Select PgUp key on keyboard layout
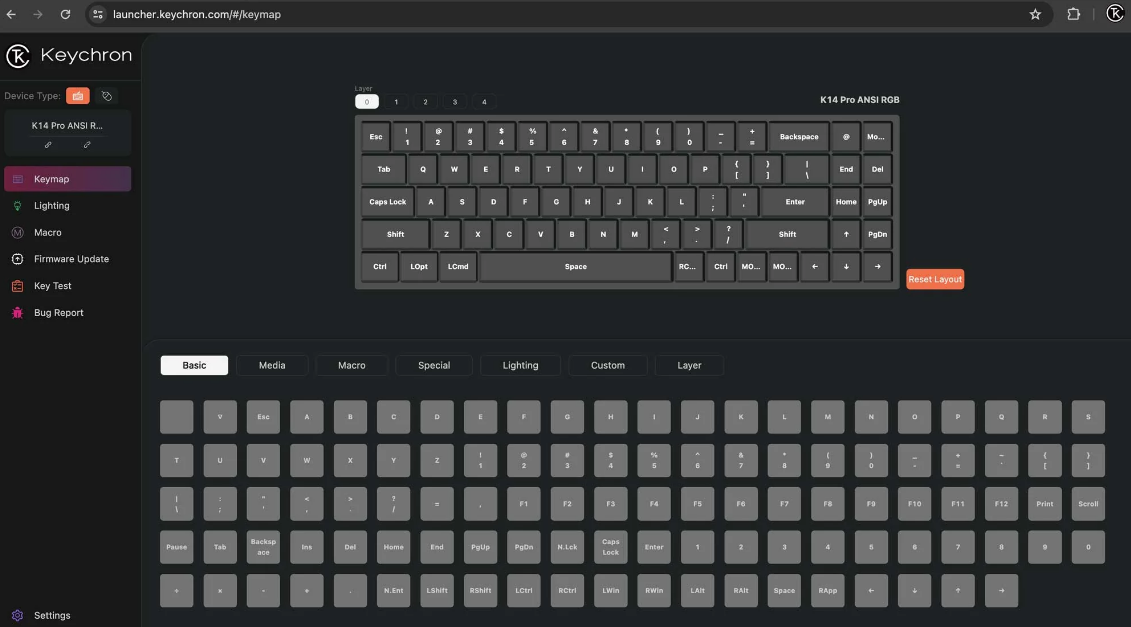Screen dimensions: 1131x627 coord(877,202)
